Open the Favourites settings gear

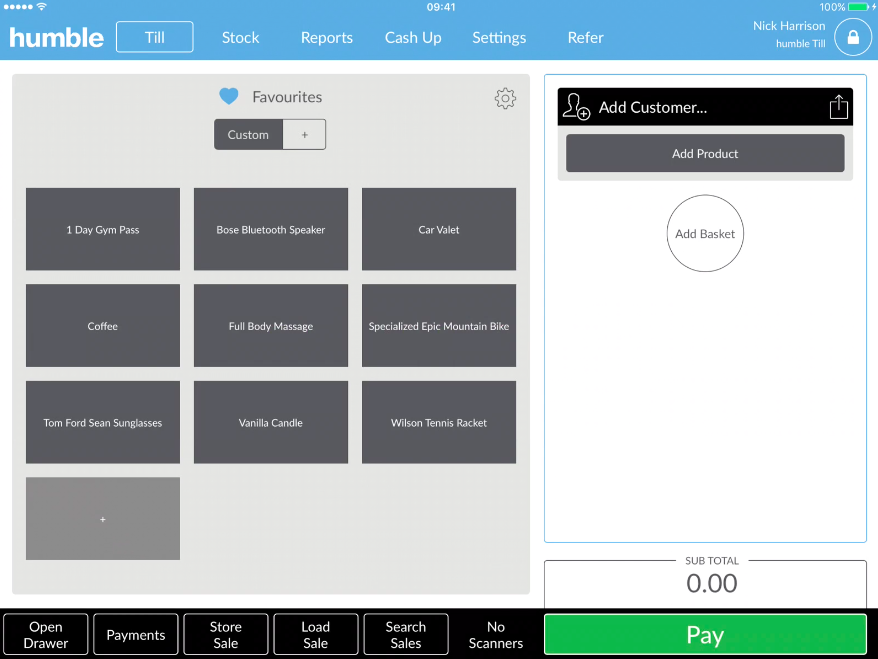click(505, 98)
